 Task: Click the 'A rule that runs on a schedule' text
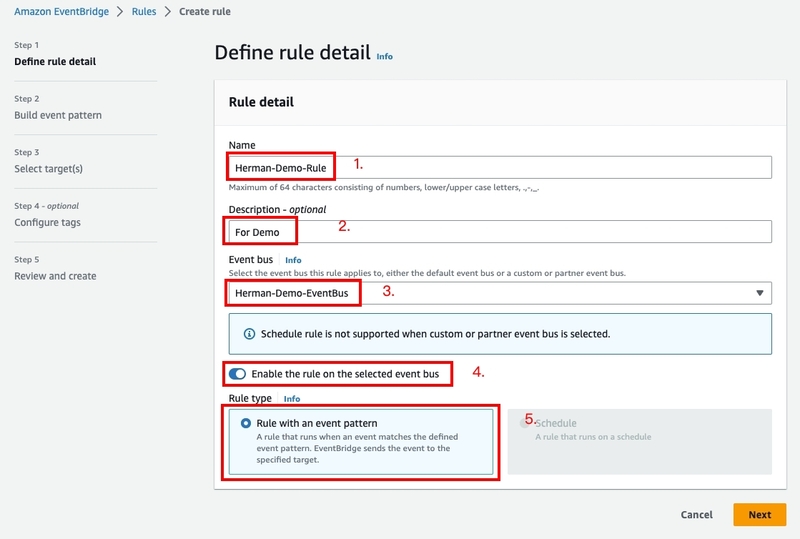coord(593,437)
